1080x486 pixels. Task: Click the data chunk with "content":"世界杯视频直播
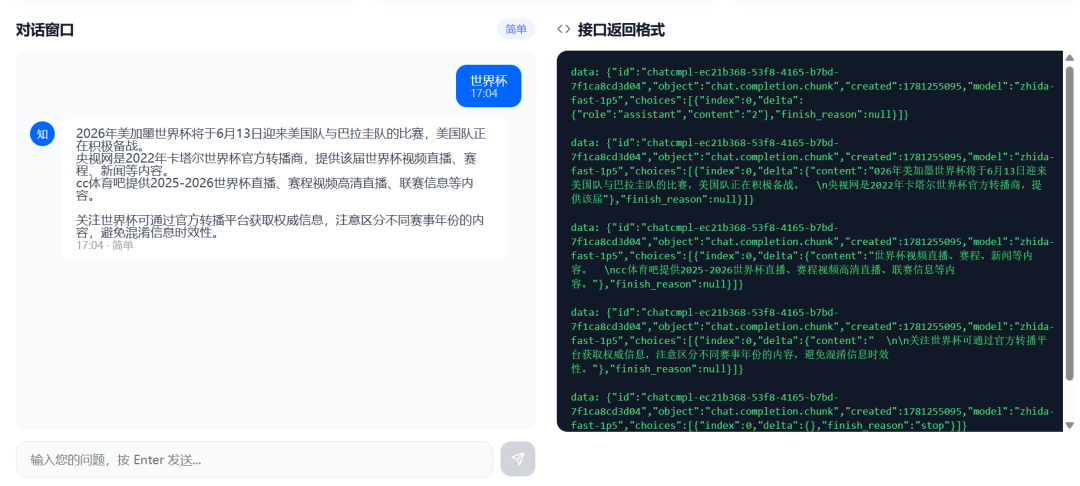point(812,255)
